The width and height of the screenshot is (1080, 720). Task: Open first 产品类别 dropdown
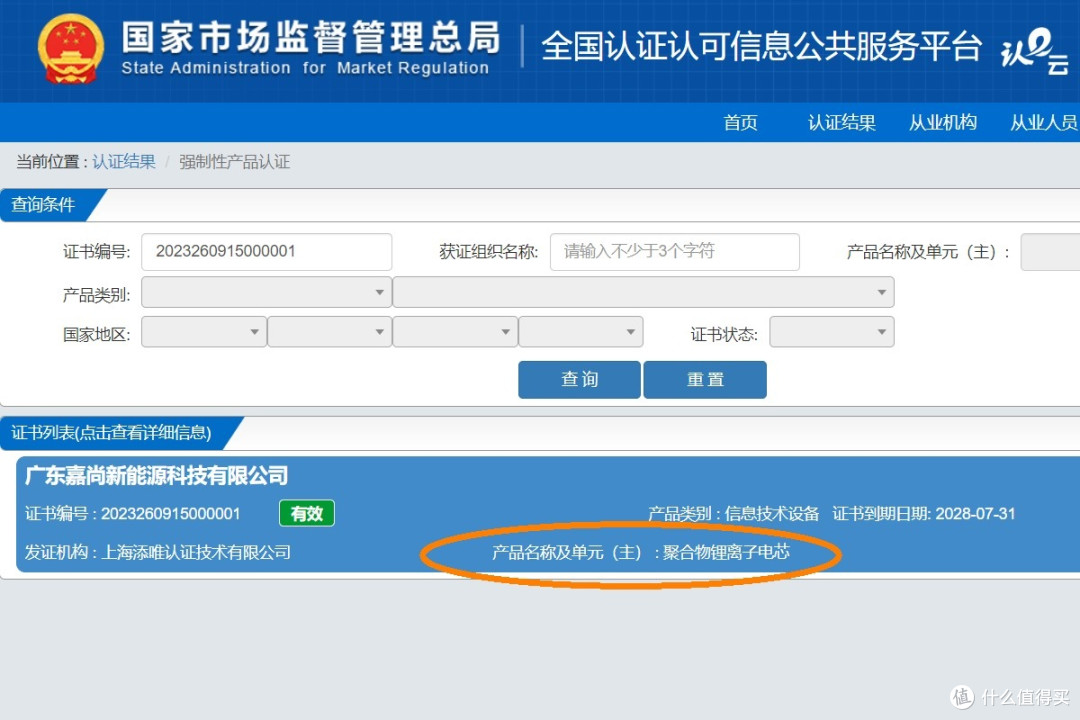[267, 292]
